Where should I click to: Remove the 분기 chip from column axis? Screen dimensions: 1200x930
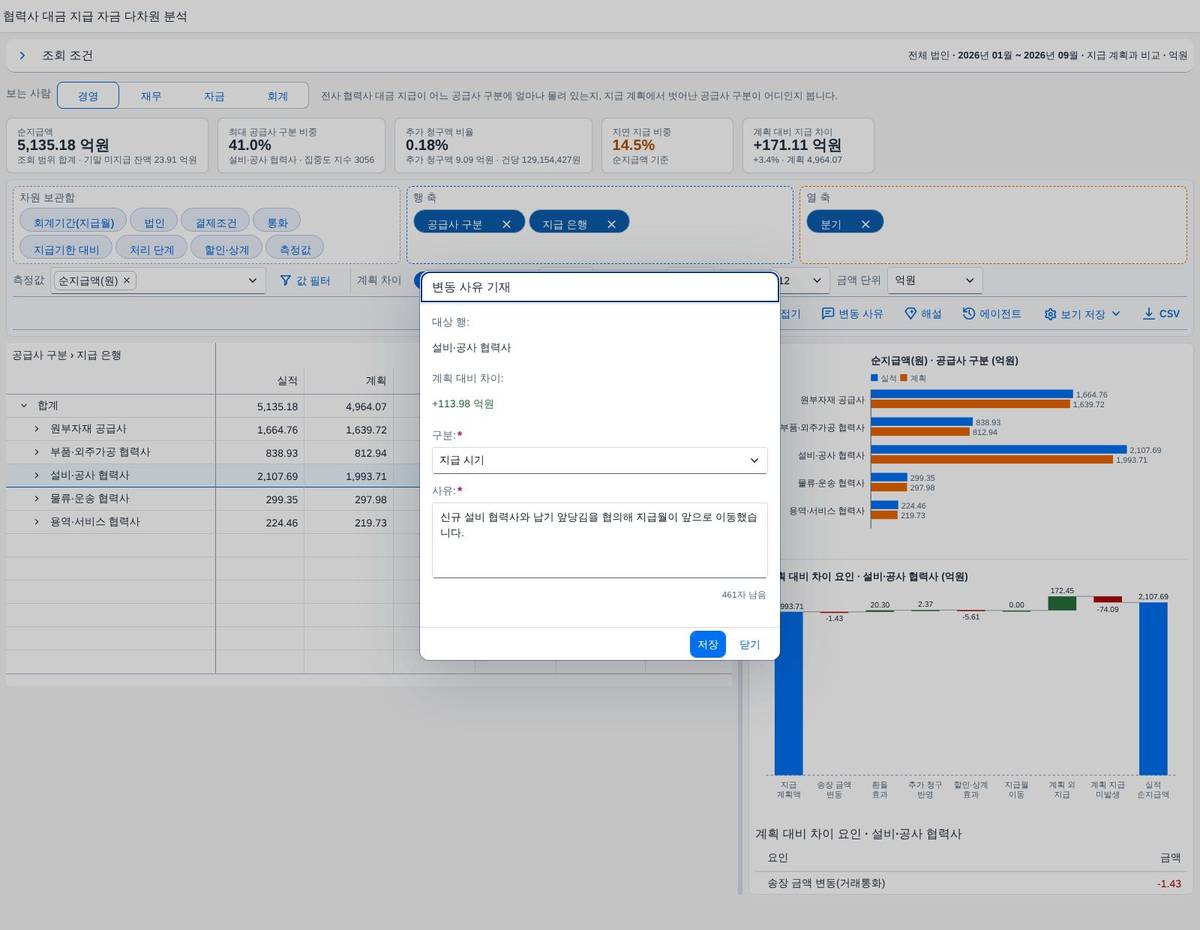tap(865, 224)
